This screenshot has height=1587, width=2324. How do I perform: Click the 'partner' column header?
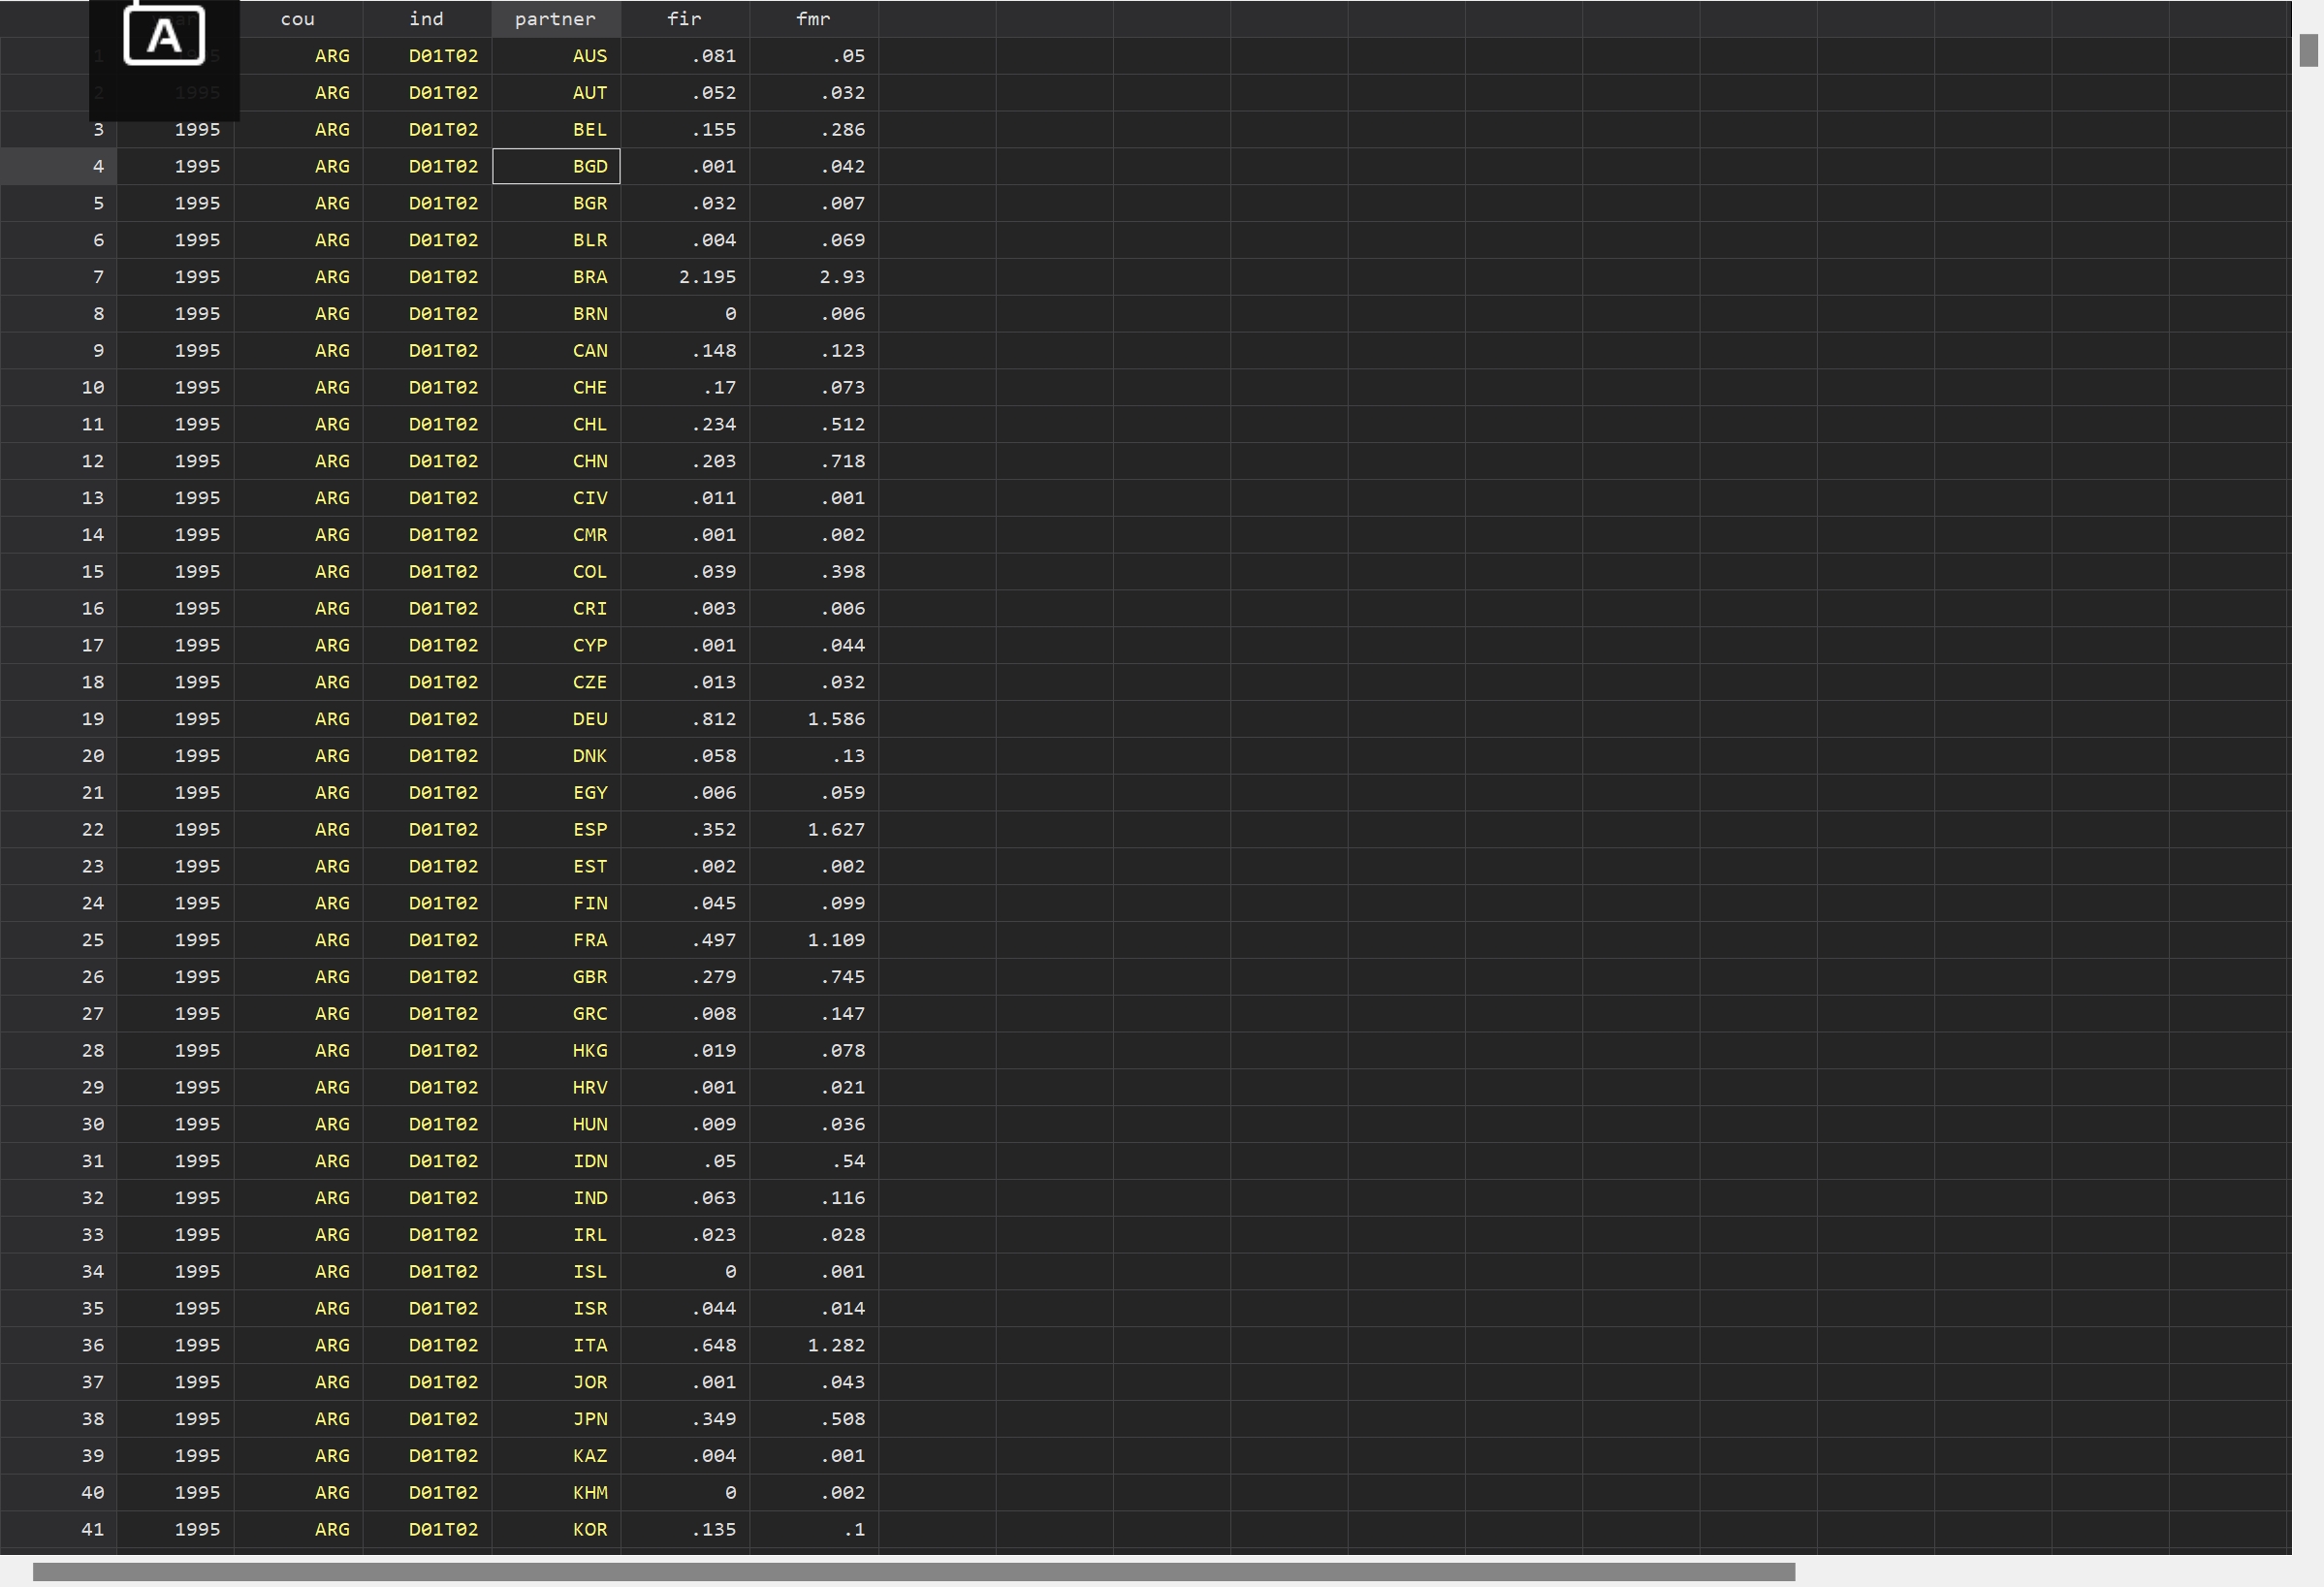pyautogui.click(x=555, y=19)
